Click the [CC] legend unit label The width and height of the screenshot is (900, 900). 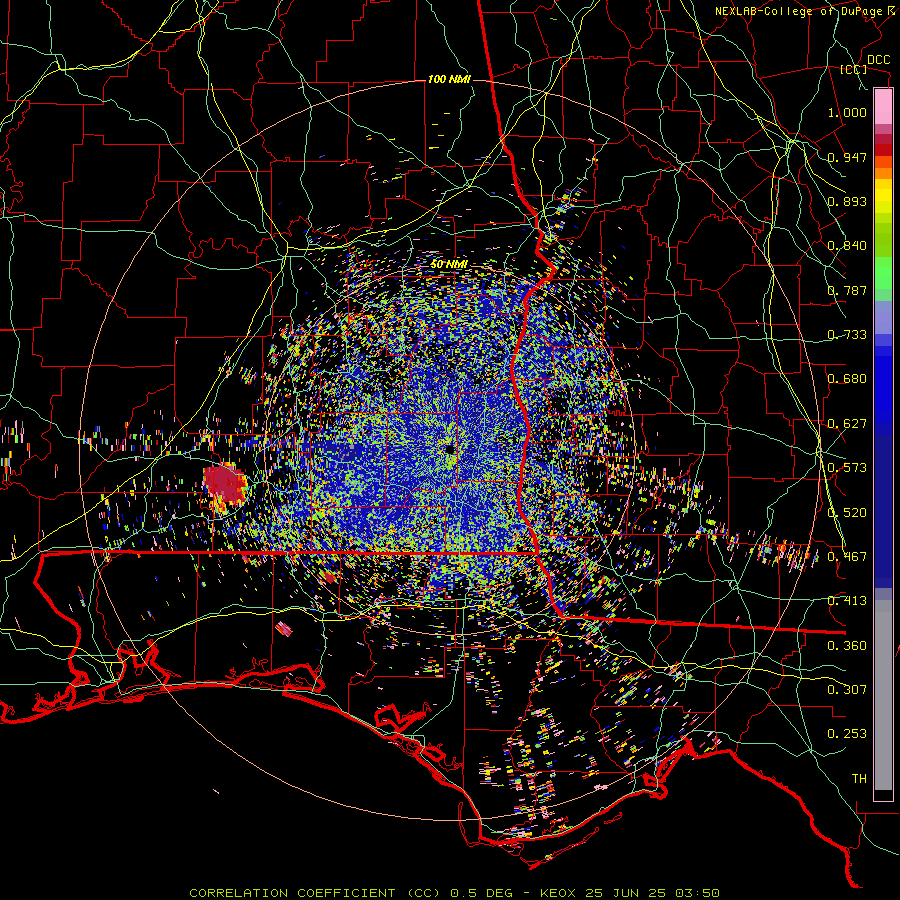(x=854, y=69)
